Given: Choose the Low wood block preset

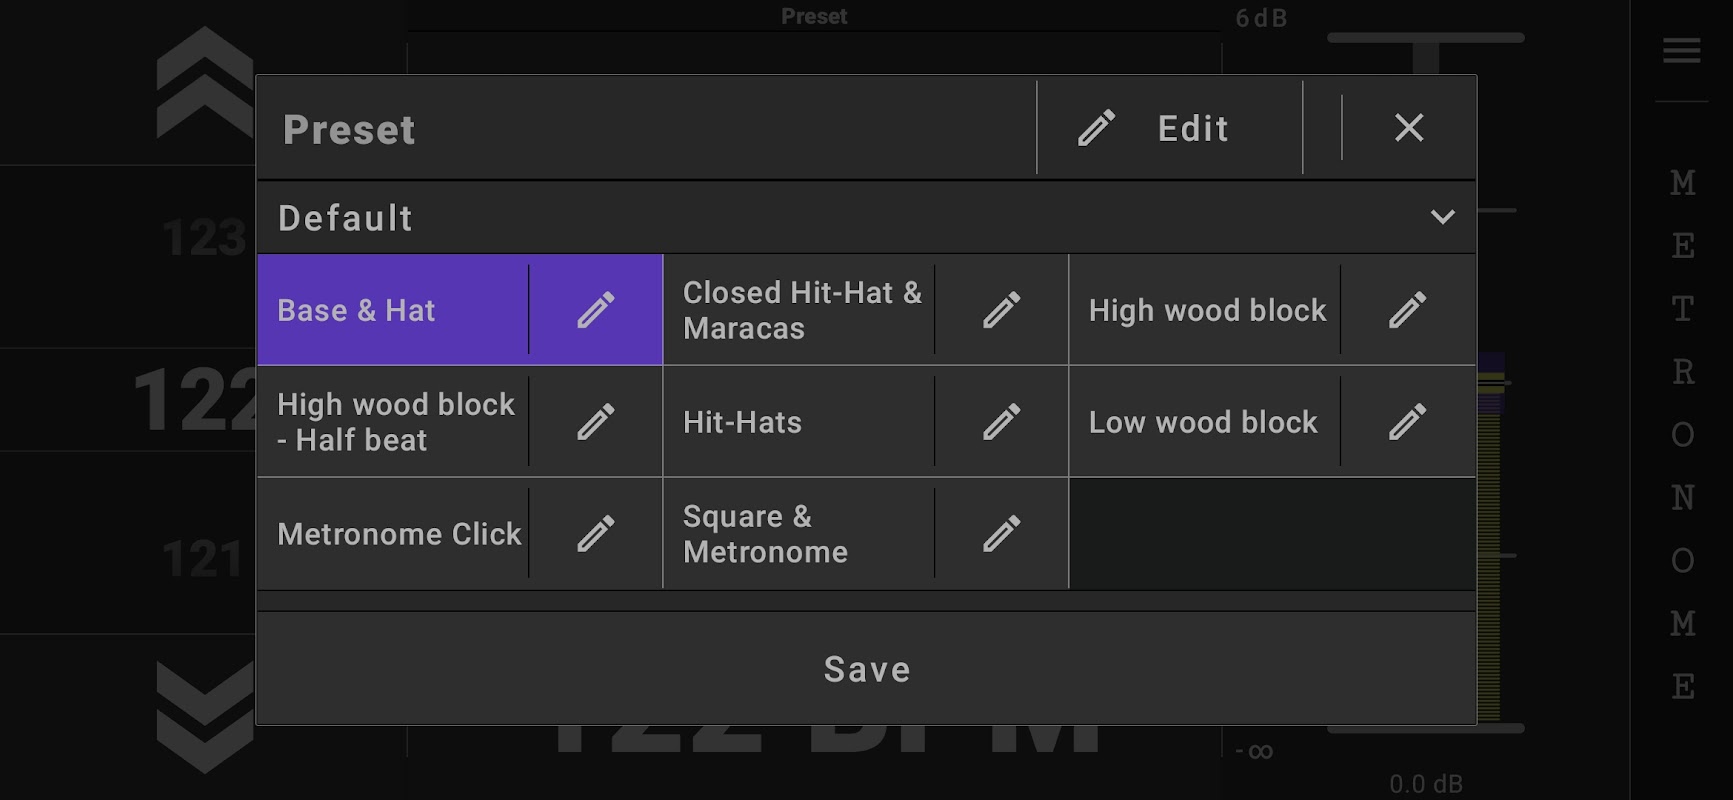Looking at the screenshot, I should tap(1204, 422).
